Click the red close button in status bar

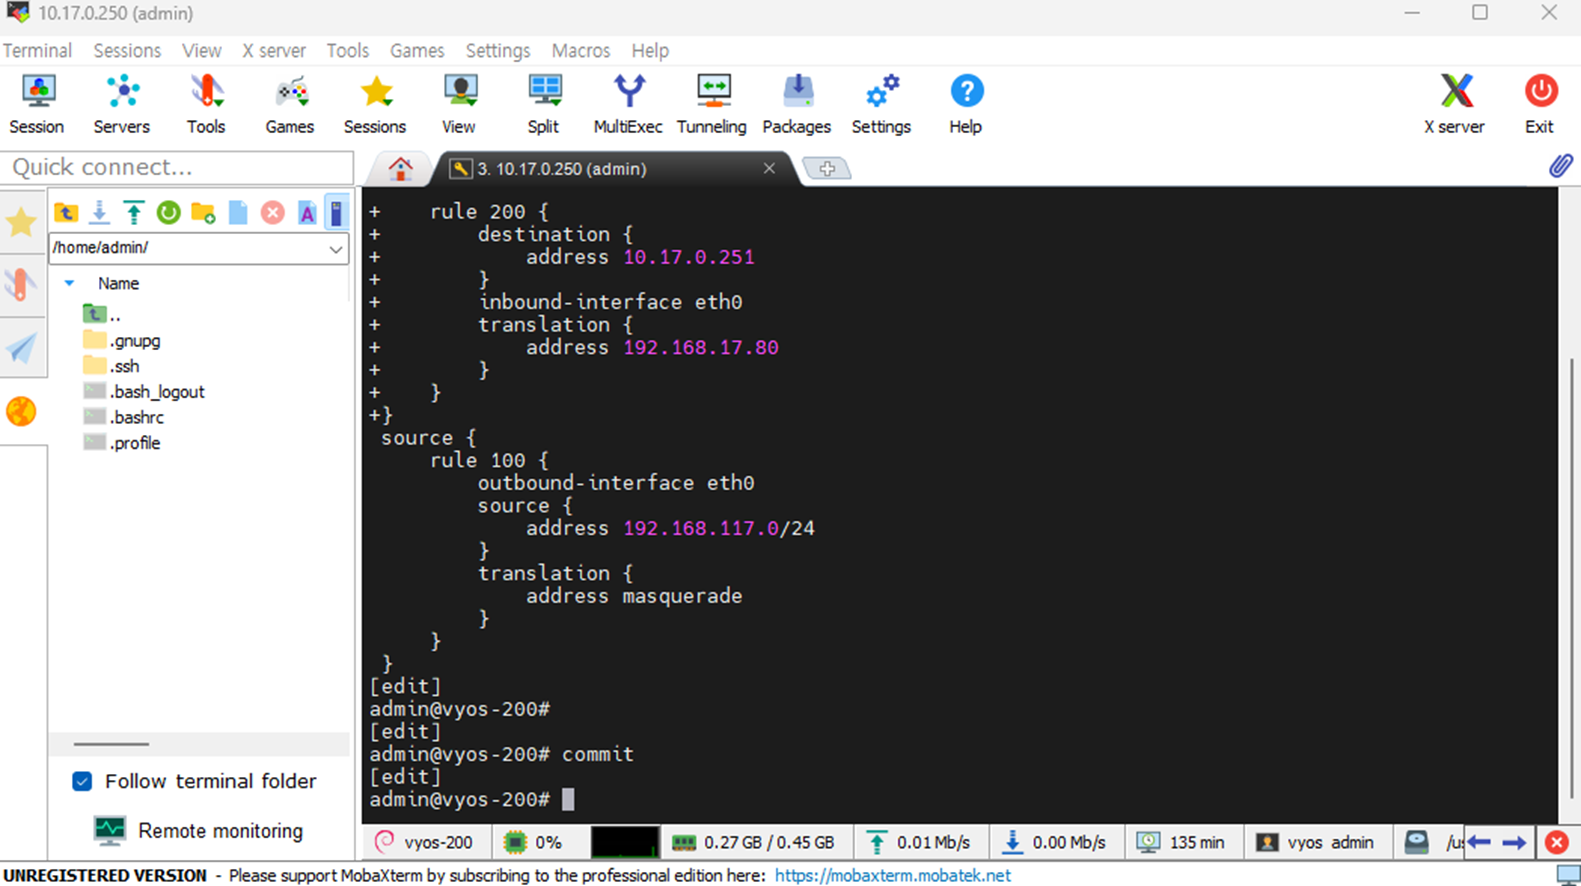(x=1557, y=842)
